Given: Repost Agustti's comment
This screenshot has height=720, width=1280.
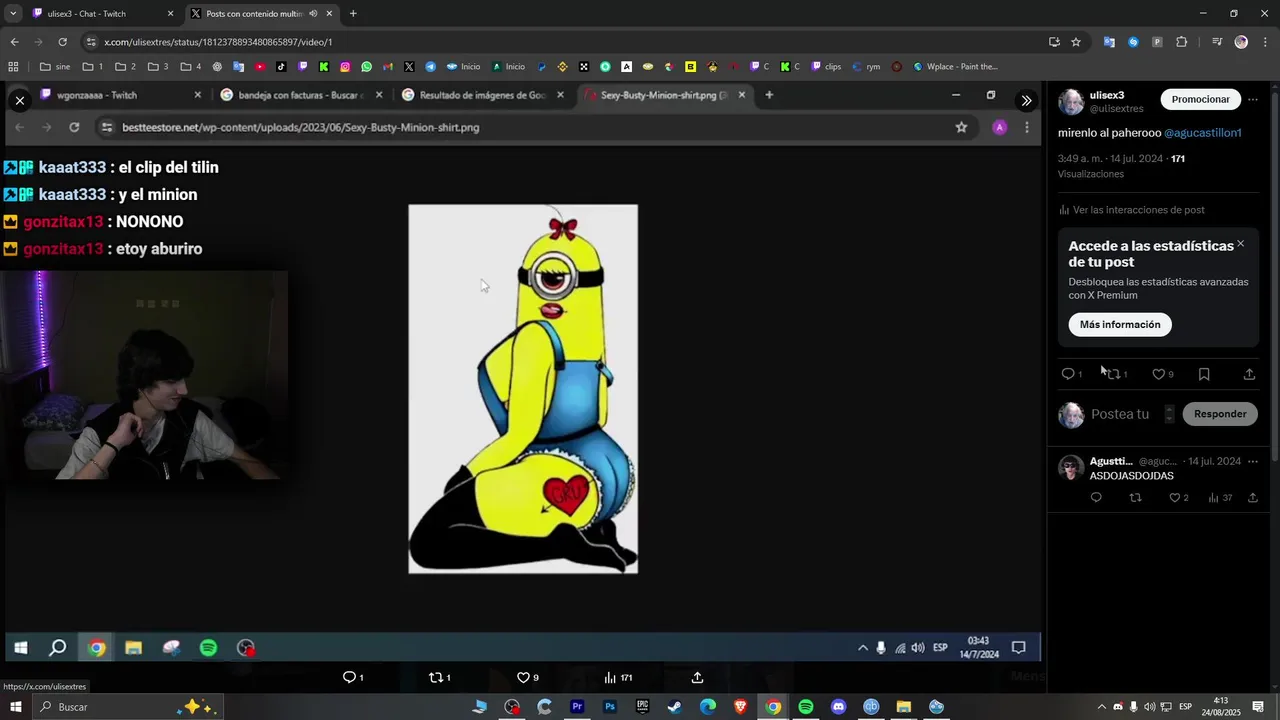Looking at the screenshot, I should (1135, 498).
